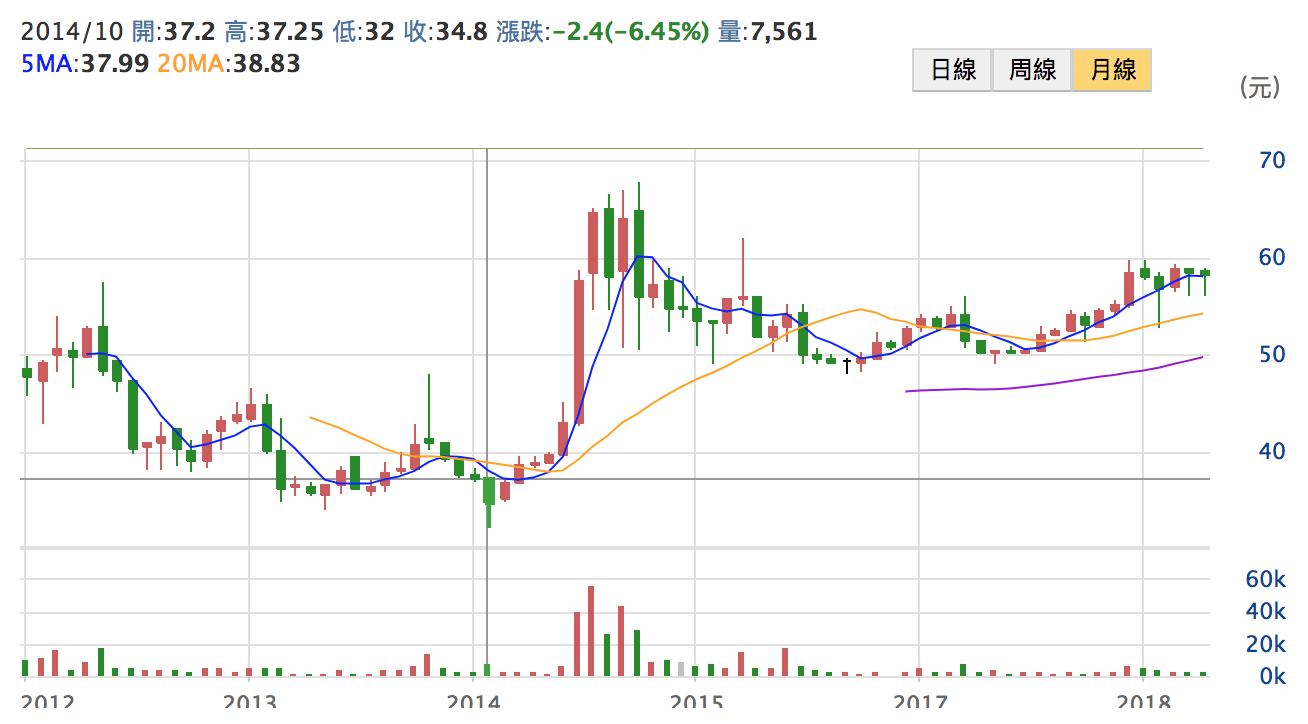Image resolution: width=1308 pixels, height=724 pixels.
Task: Click the tallest red volume bar in mid-2014
Action: [x=592, y=631]
